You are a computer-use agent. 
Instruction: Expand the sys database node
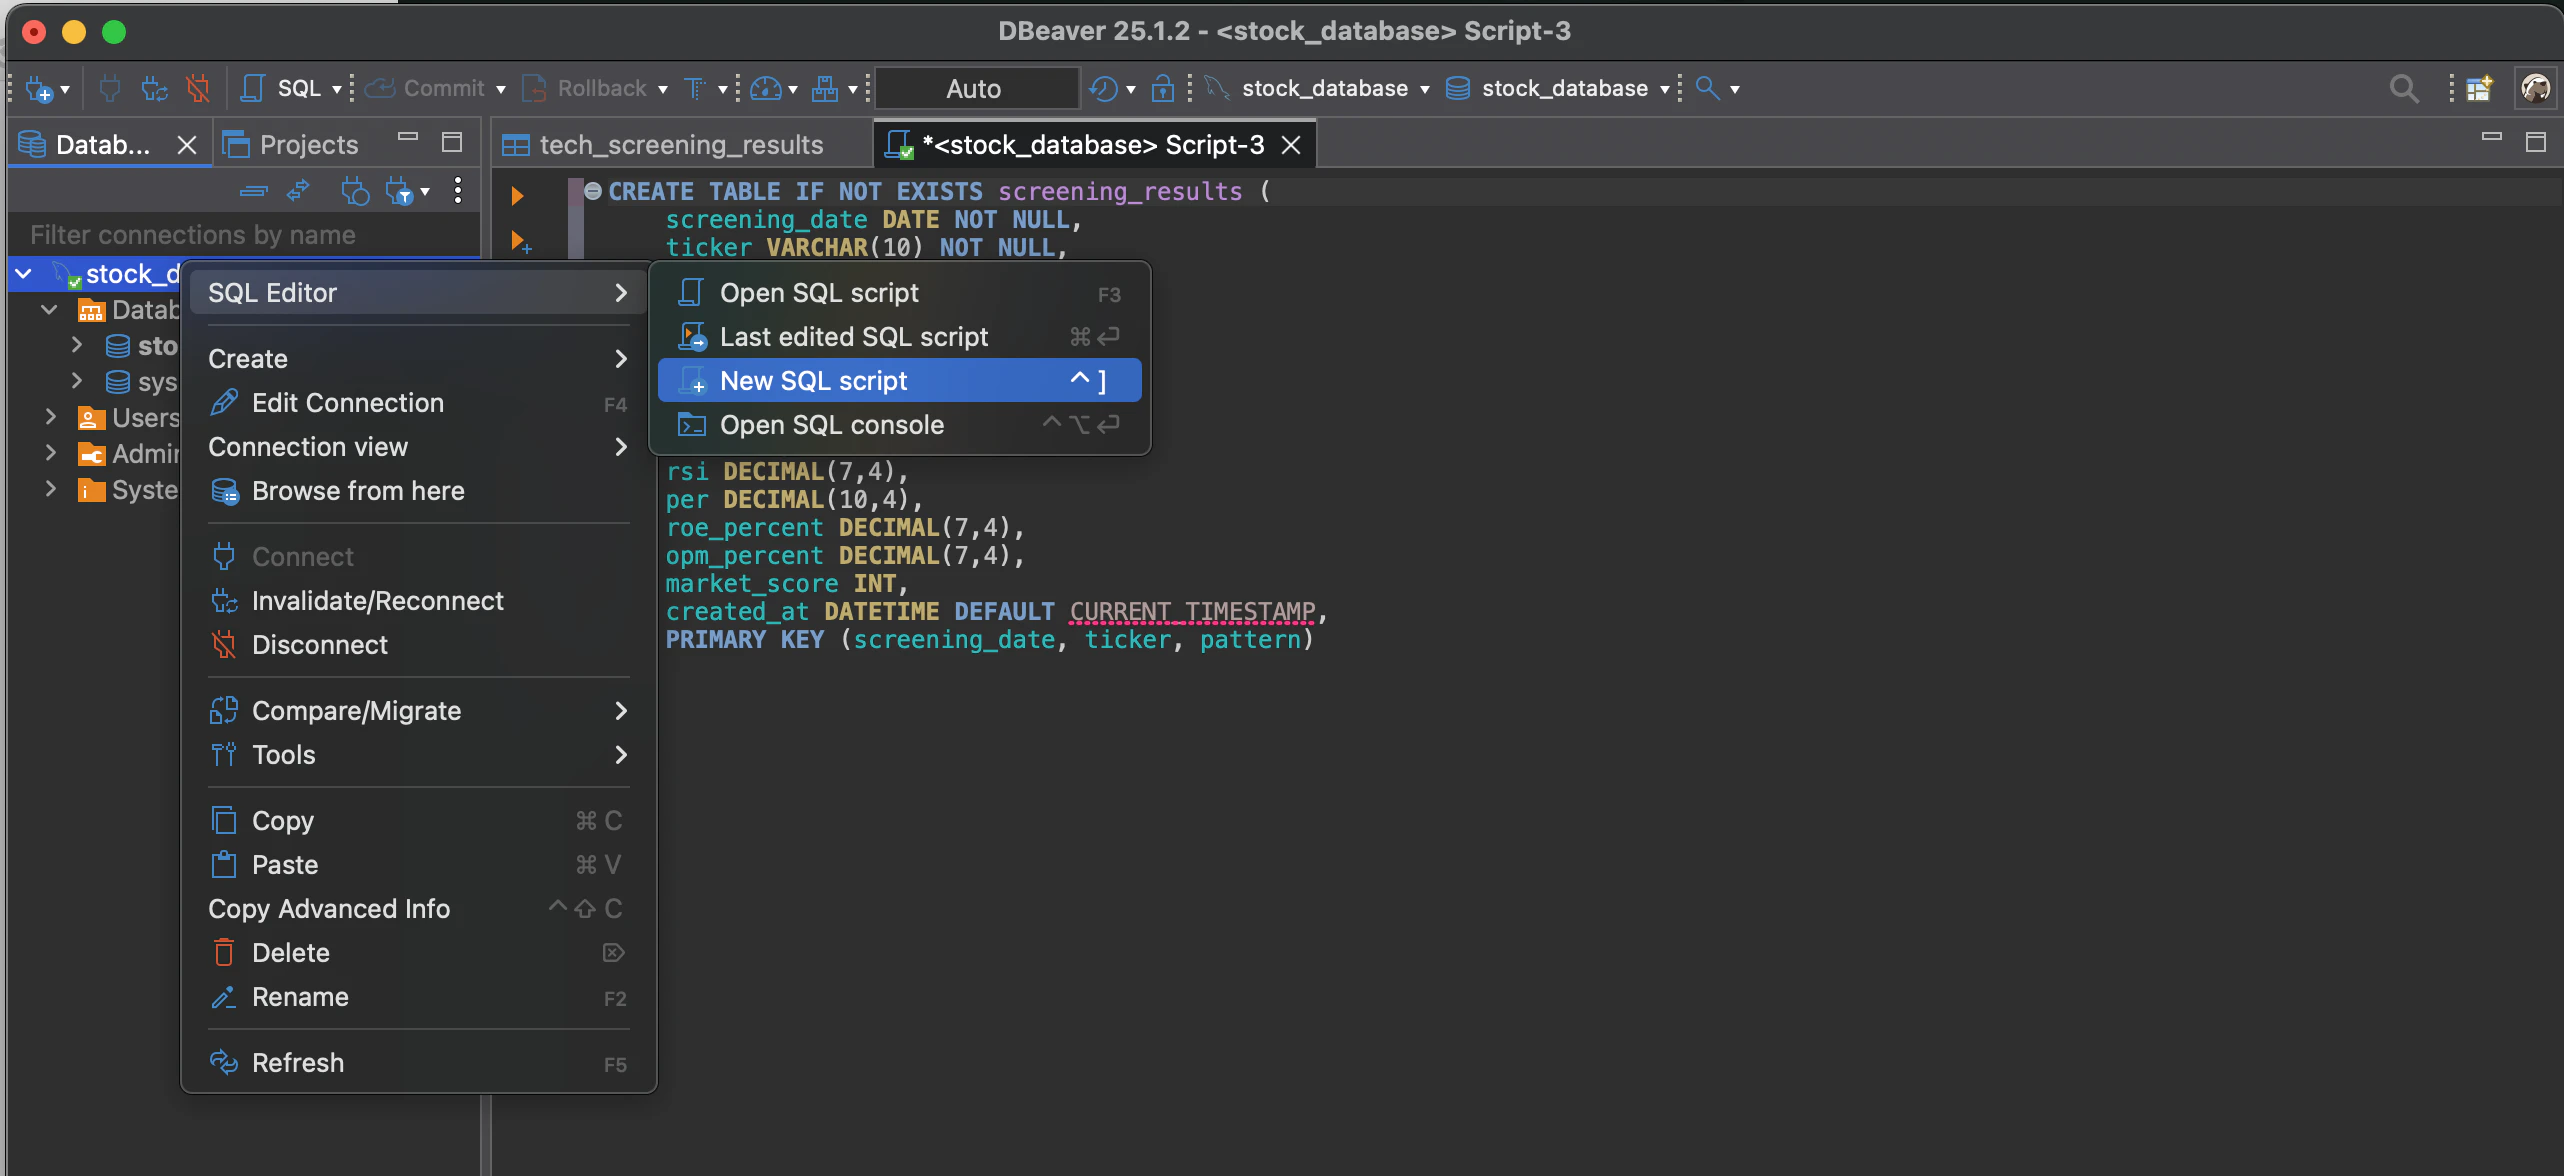[76, 381]
